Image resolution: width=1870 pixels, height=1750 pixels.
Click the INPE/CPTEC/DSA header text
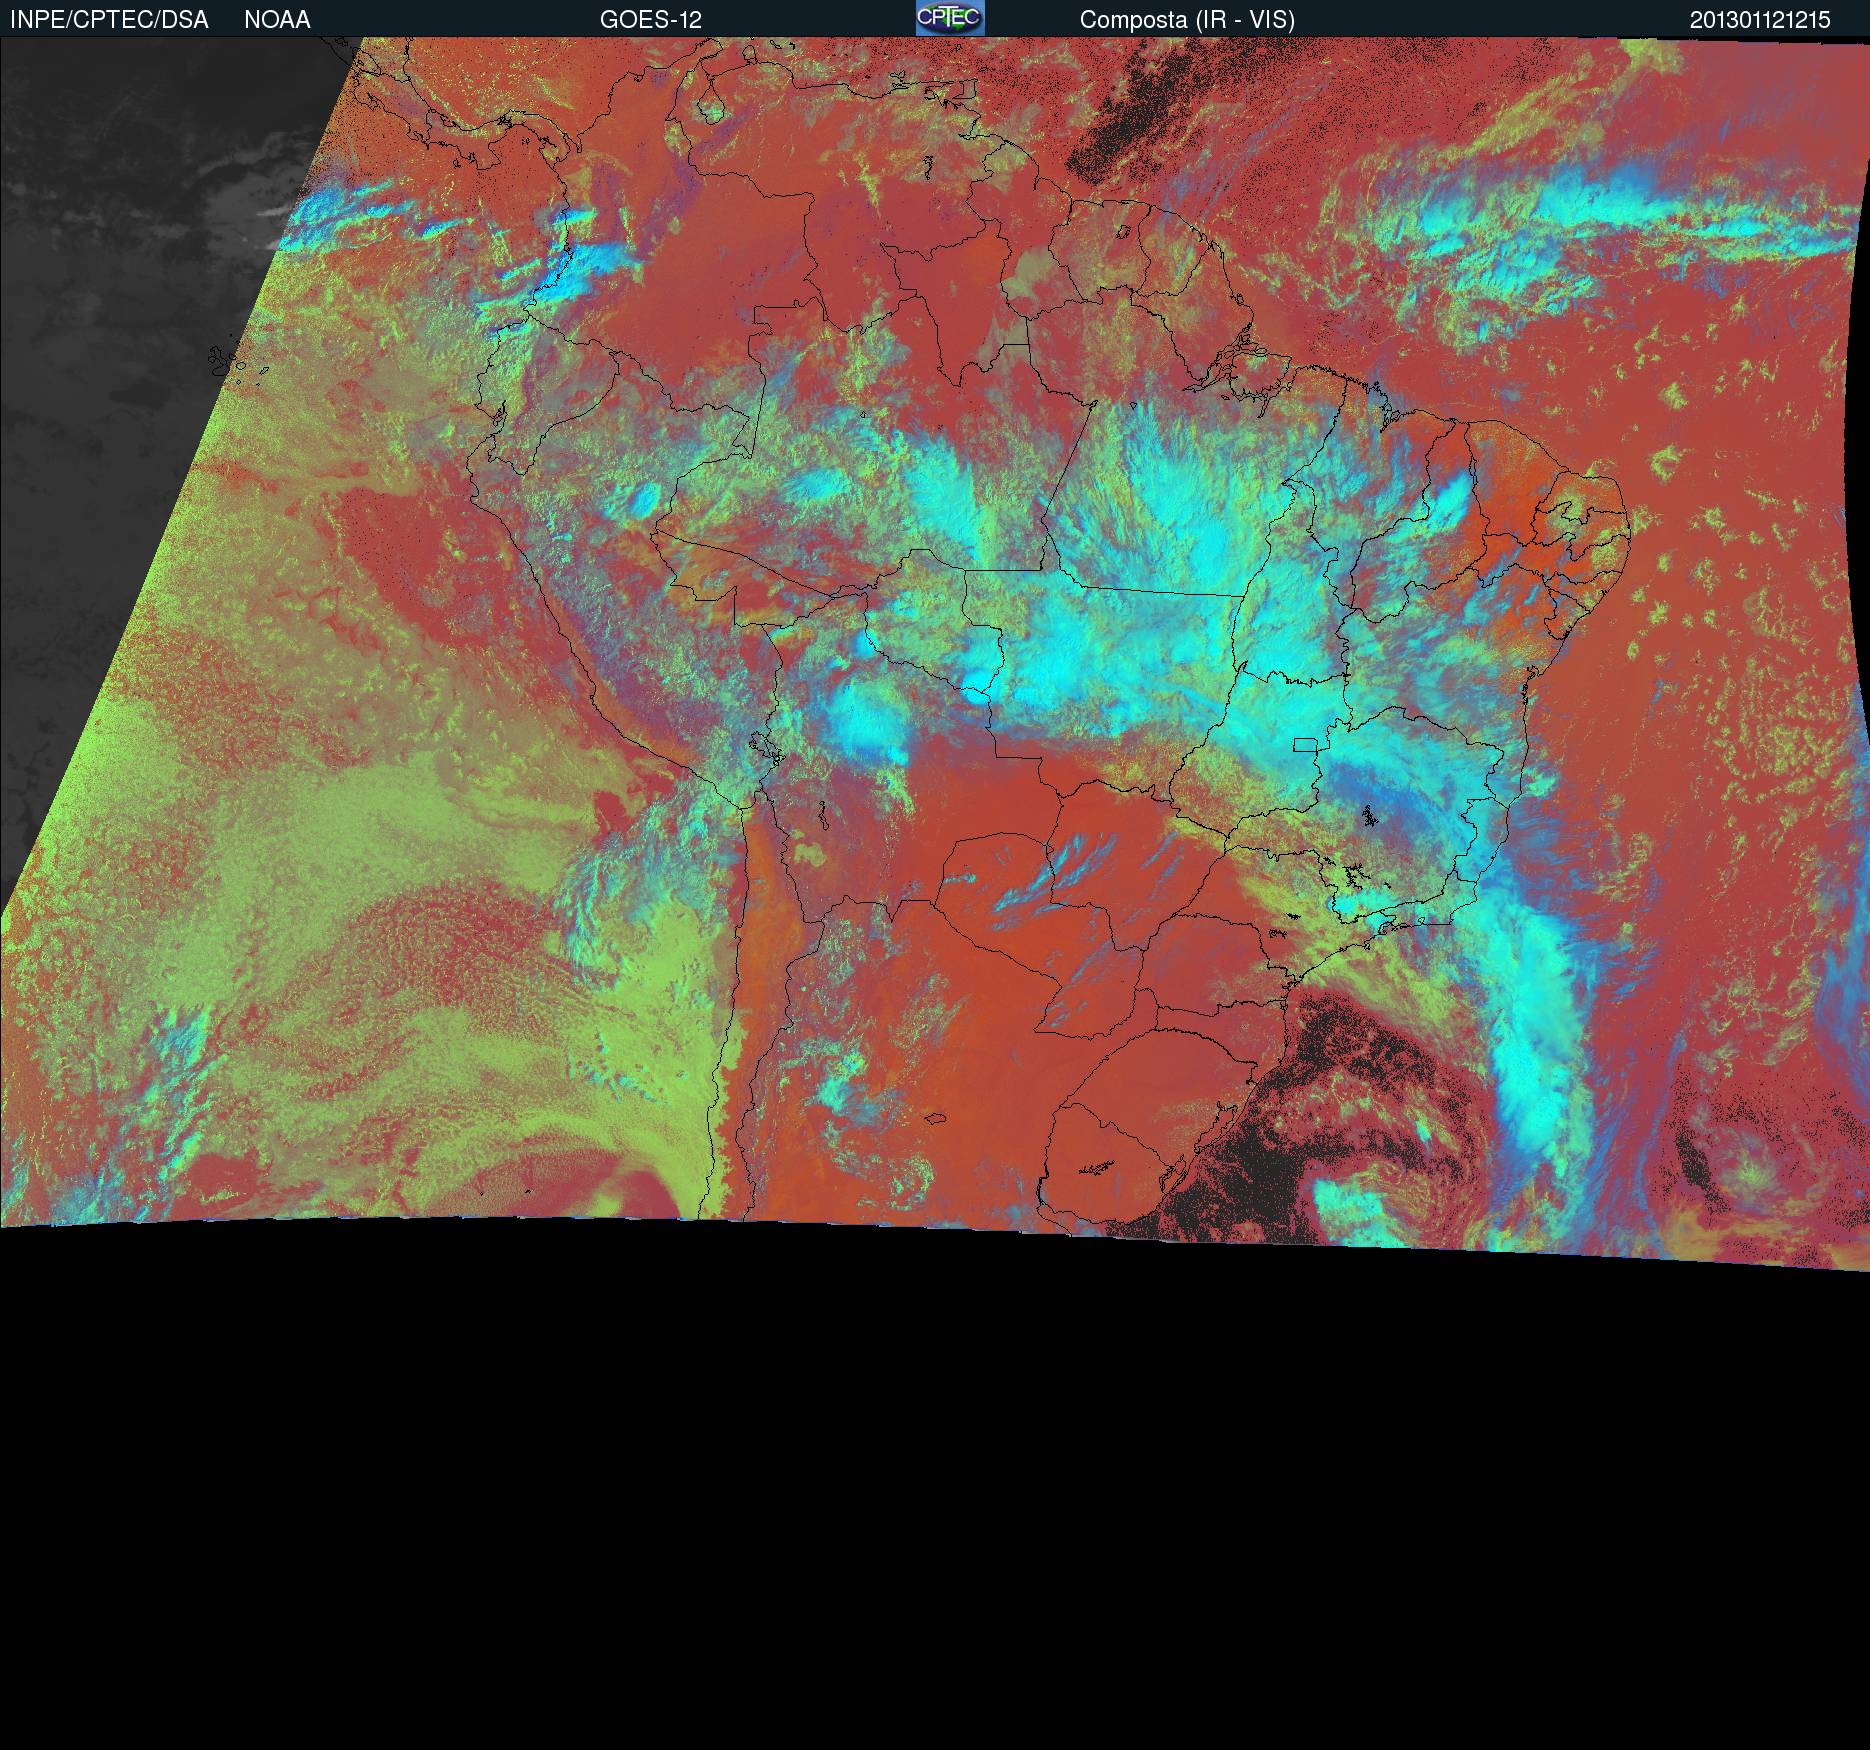click(109, 20)
